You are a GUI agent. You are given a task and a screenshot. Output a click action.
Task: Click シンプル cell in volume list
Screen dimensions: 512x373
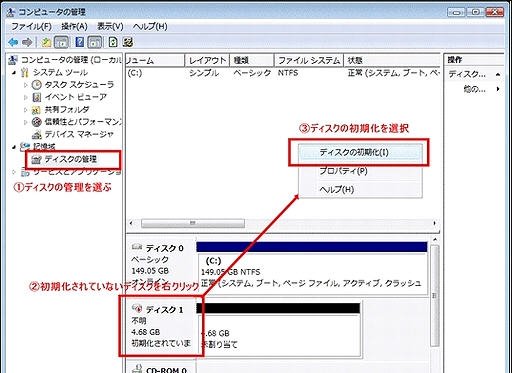(204, 73)
